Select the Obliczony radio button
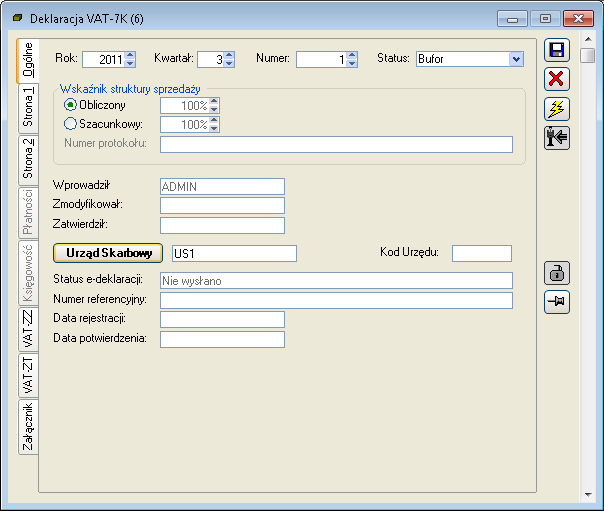Viewport: 604px width, 511px height. pyautogui.click(x=70, y=105)
